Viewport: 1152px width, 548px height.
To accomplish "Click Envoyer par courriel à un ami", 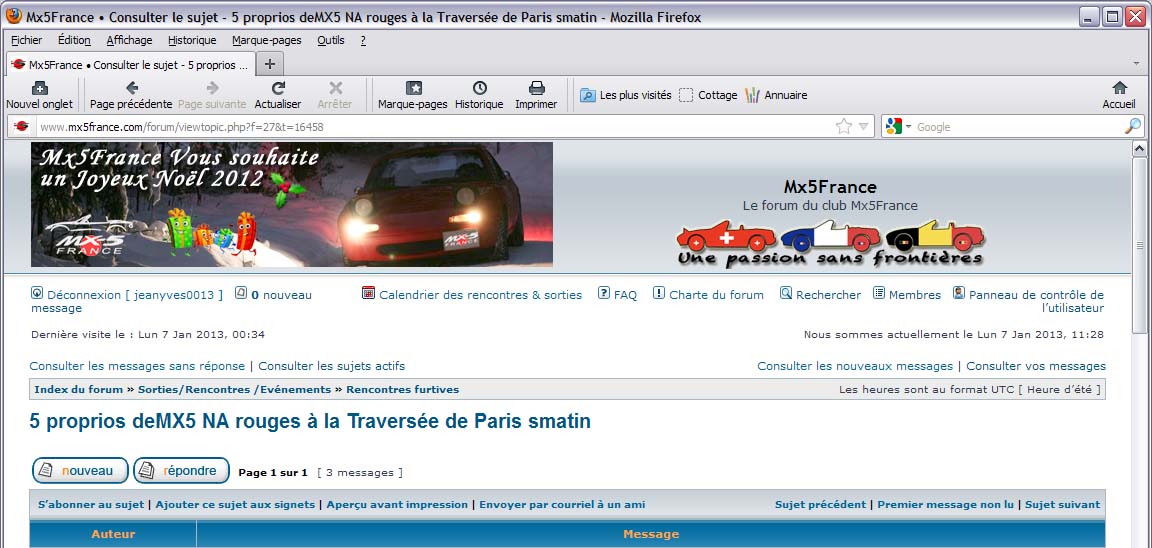I will click(x=563, y=505).
